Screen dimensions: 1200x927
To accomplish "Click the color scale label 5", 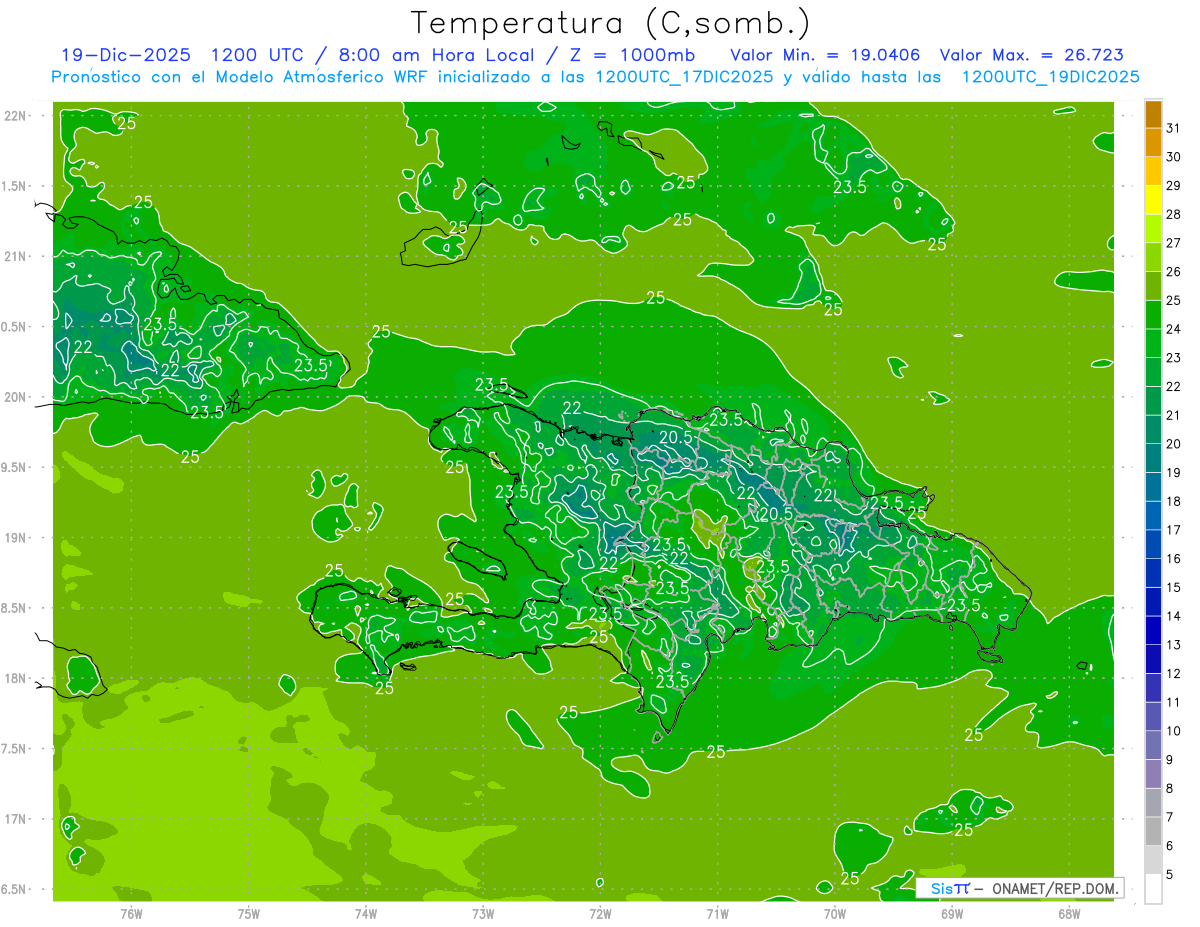I will click(1170, 875).
